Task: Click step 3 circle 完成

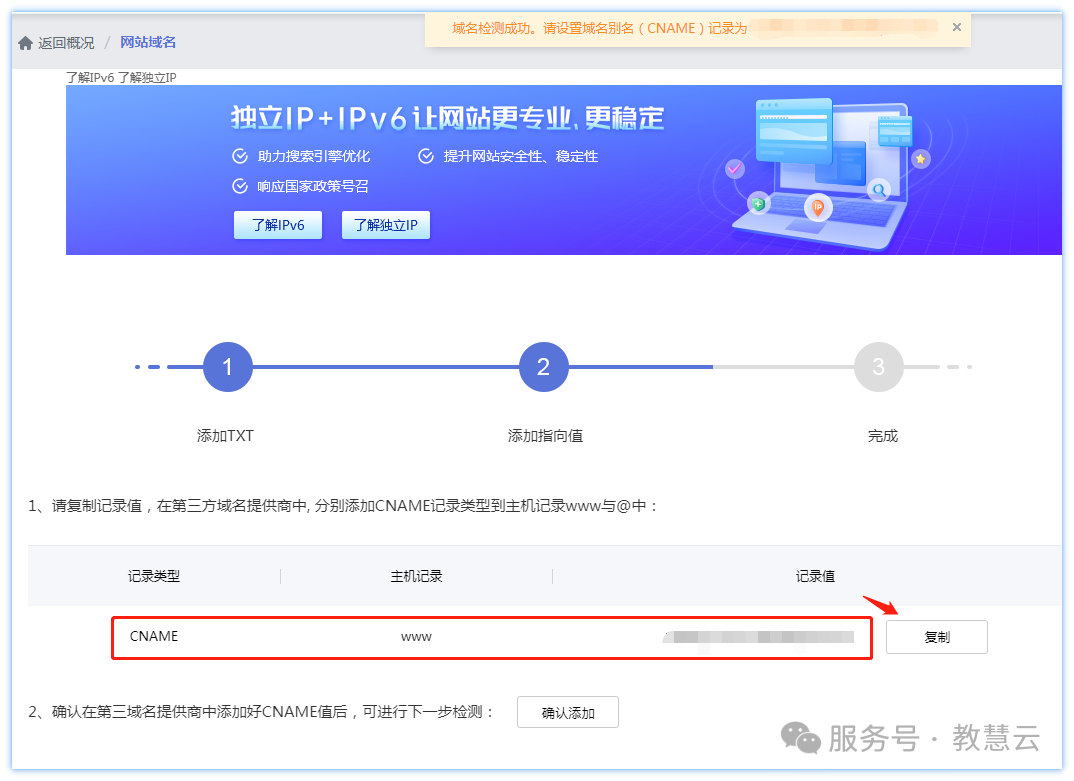Action: tap(878, 367)
